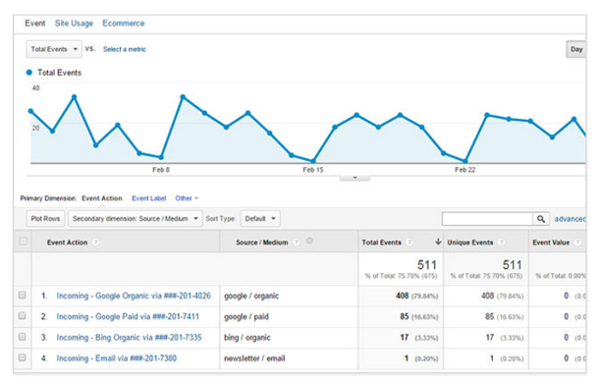Click help icon next to Source / Medium header
The image size is (600, 385).
(x=296, y=242)
